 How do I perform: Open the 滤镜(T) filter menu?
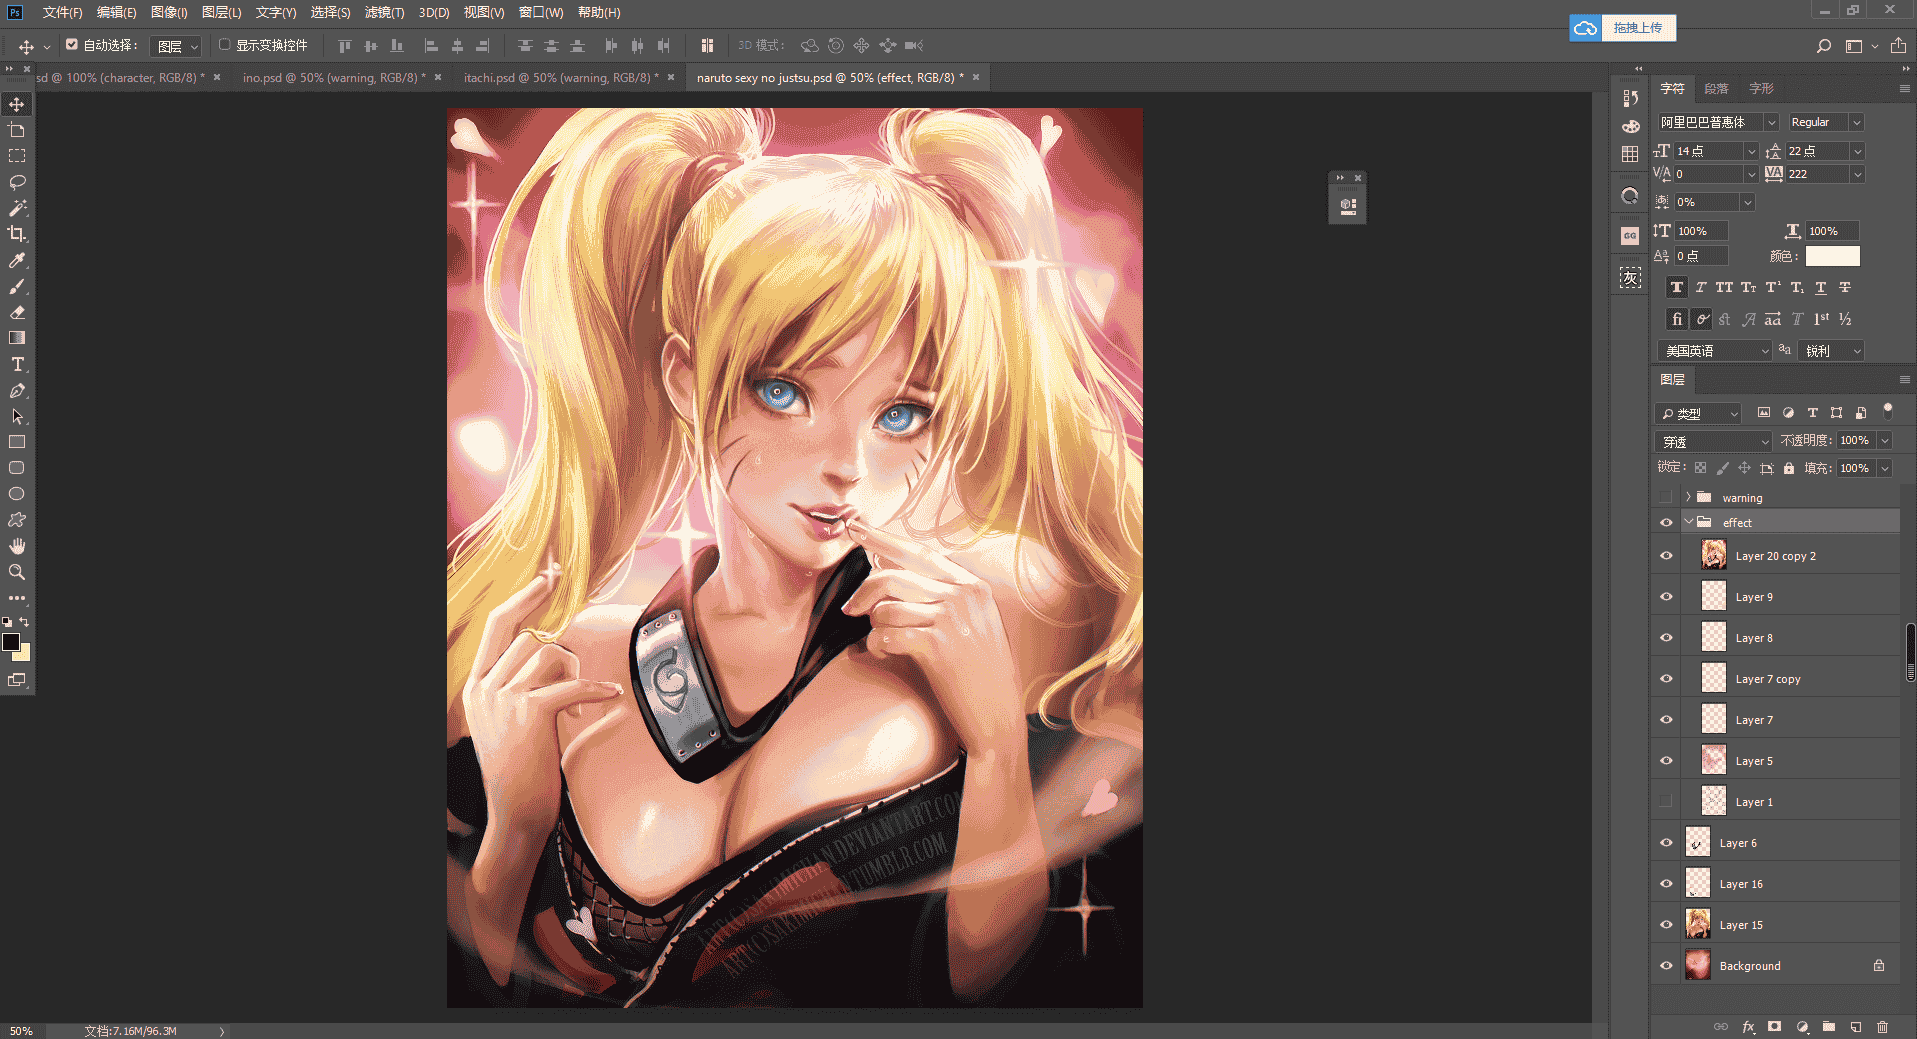coord(384,12)
